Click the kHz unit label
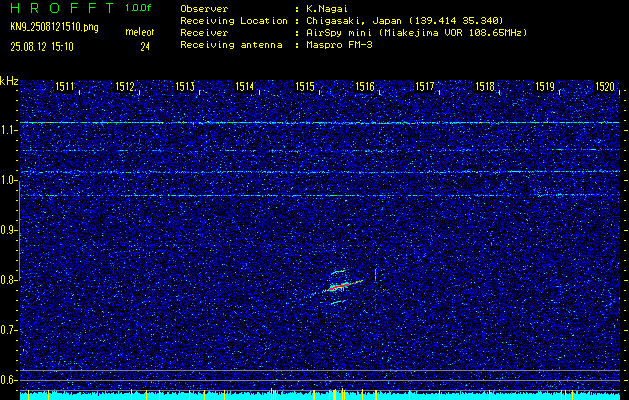The image size is (629, 400). 9,81
